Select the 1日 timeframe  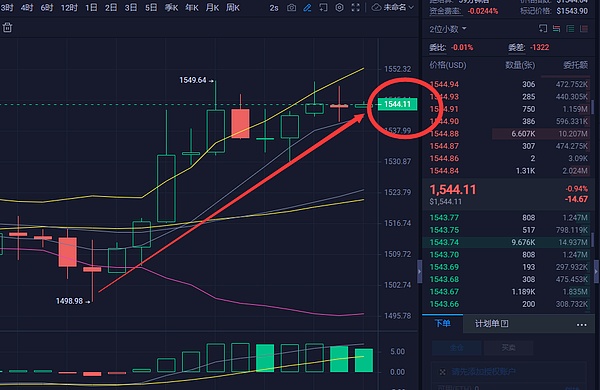91,8
